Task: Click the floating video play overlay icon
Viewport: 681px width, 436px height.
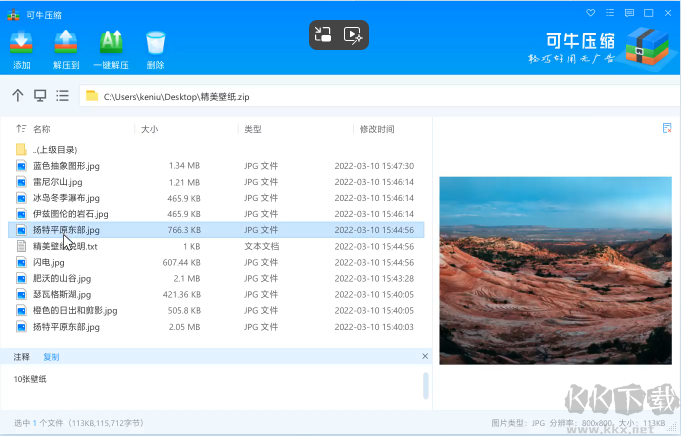Action: pyautogui.click(x=353, y=35)
